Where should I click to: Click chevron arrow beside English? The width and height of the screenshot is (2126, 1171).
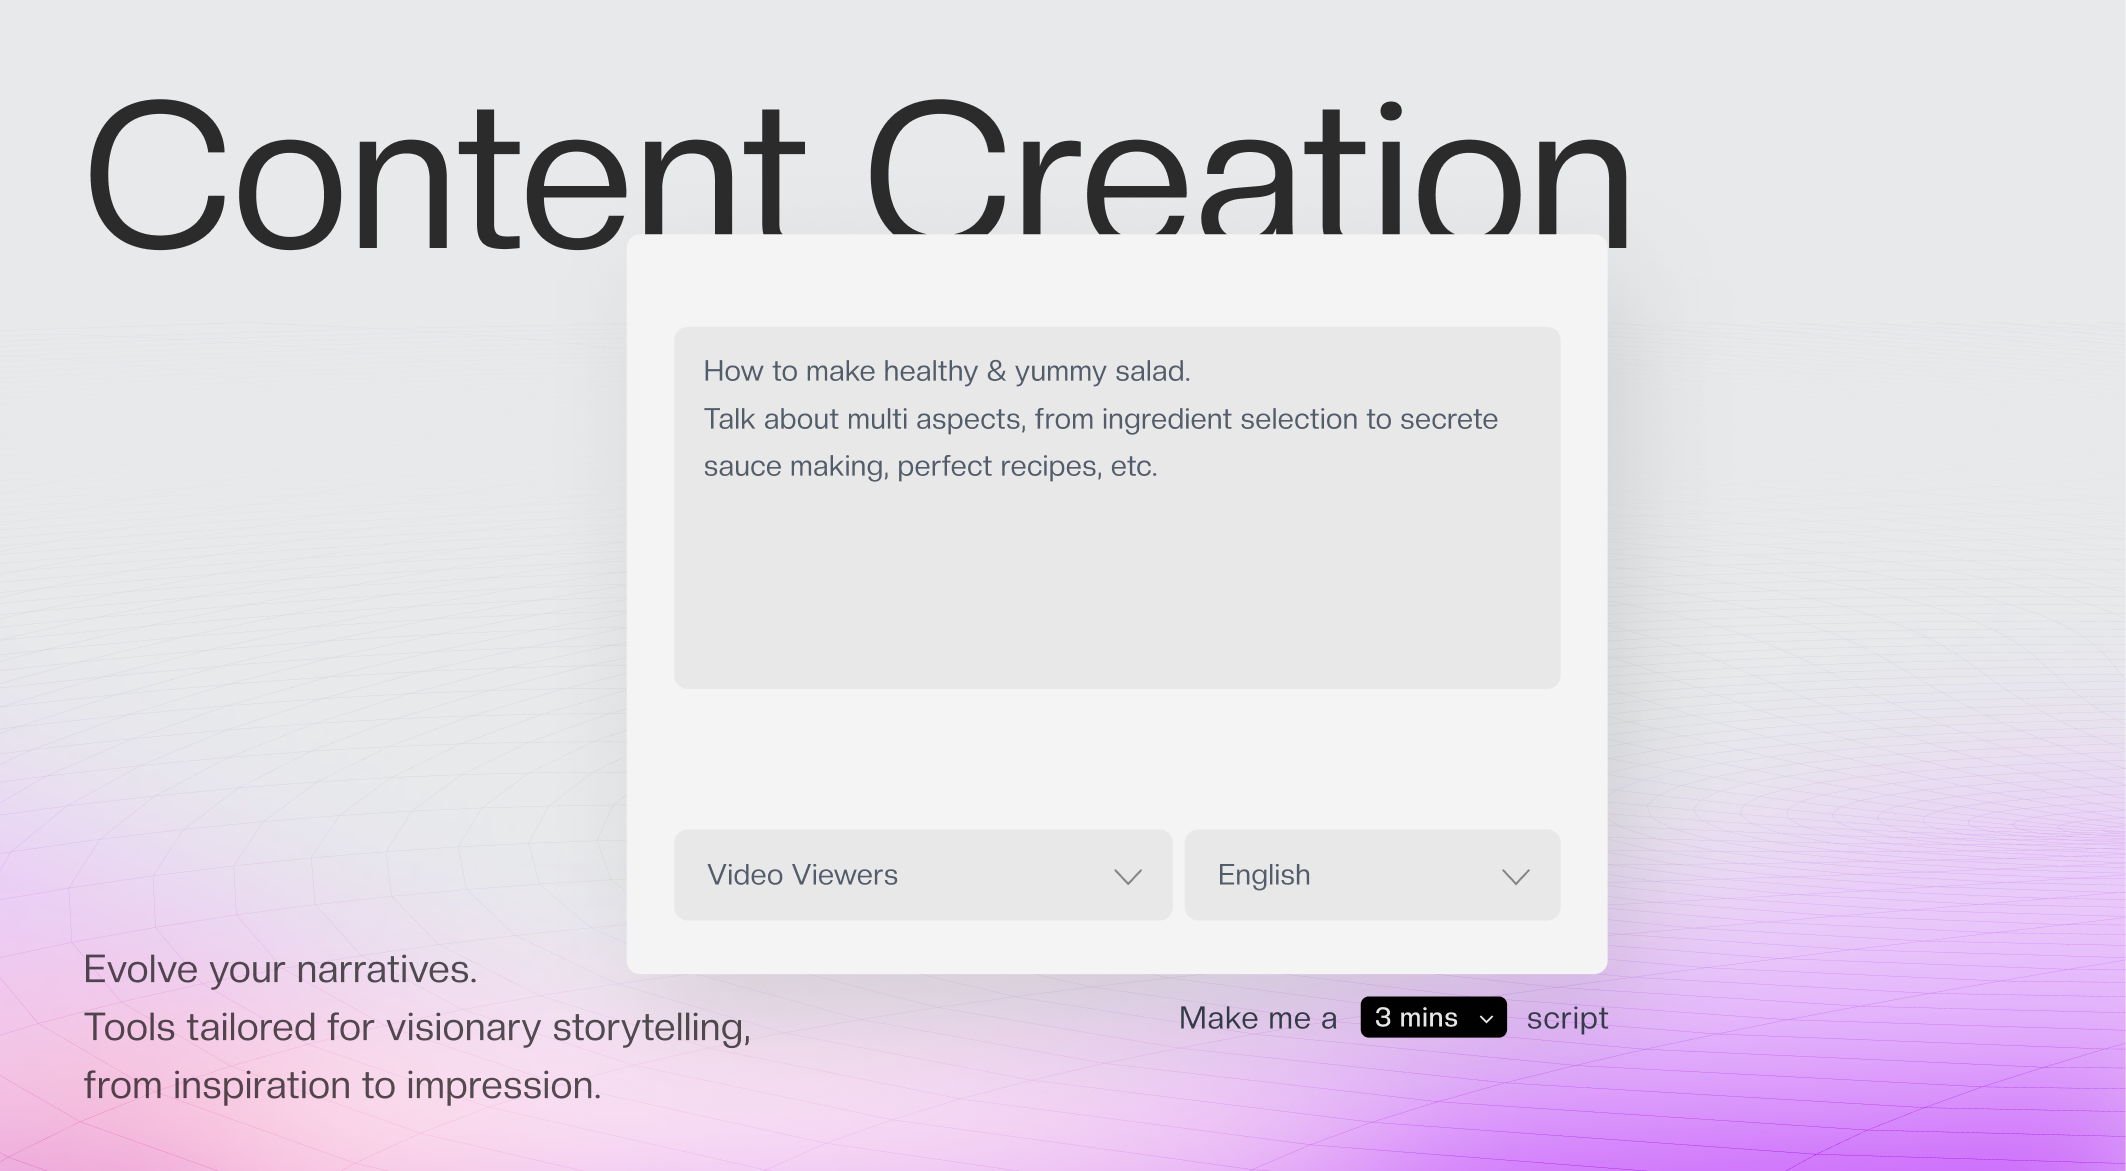[1515, 877]
